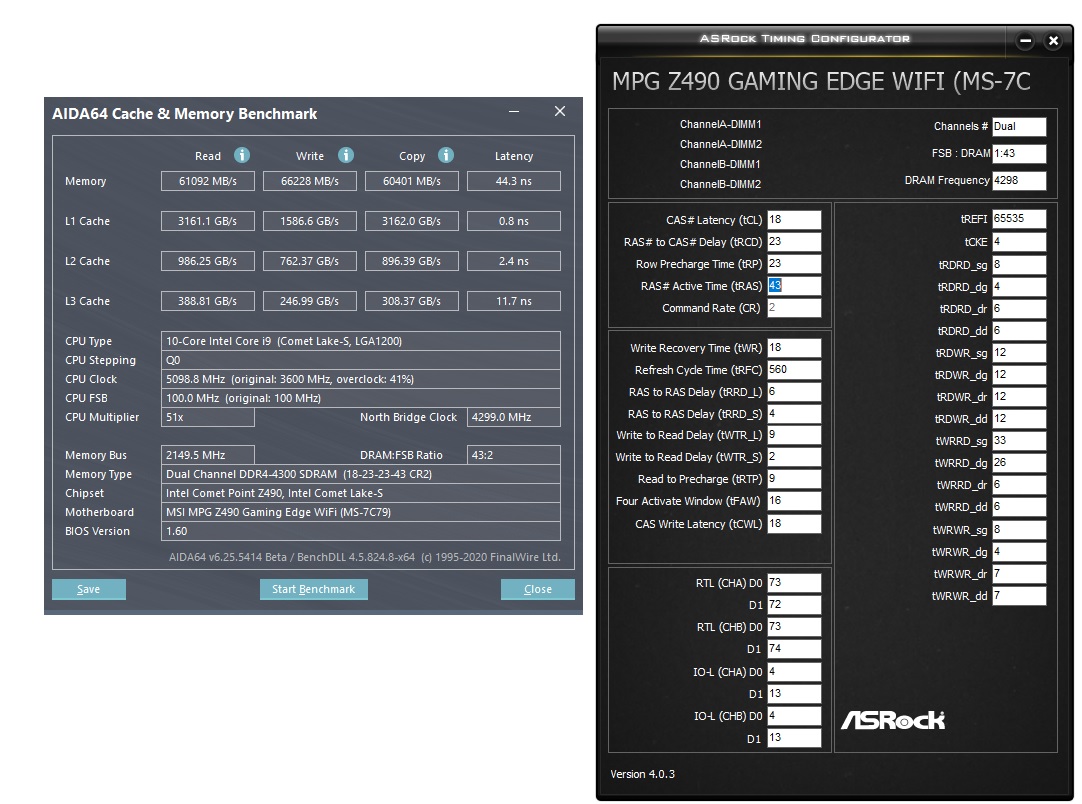The image size is (1082, 804).
Task: Click the RAS# to CAS# Delay (tRCD) field
Action: coord(794,242)
